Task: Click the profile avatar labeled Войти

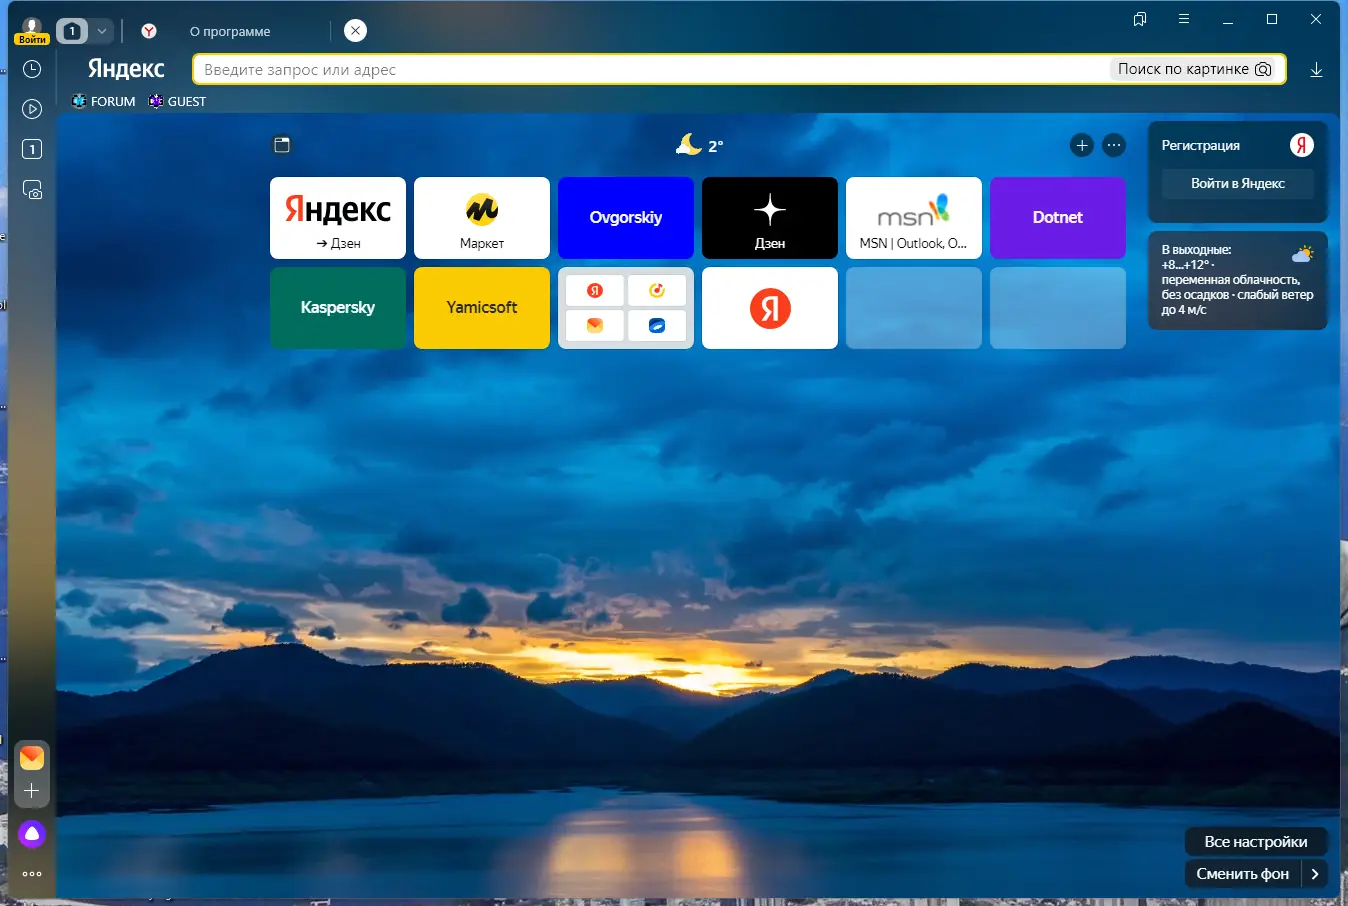Action: coord(32,31)
